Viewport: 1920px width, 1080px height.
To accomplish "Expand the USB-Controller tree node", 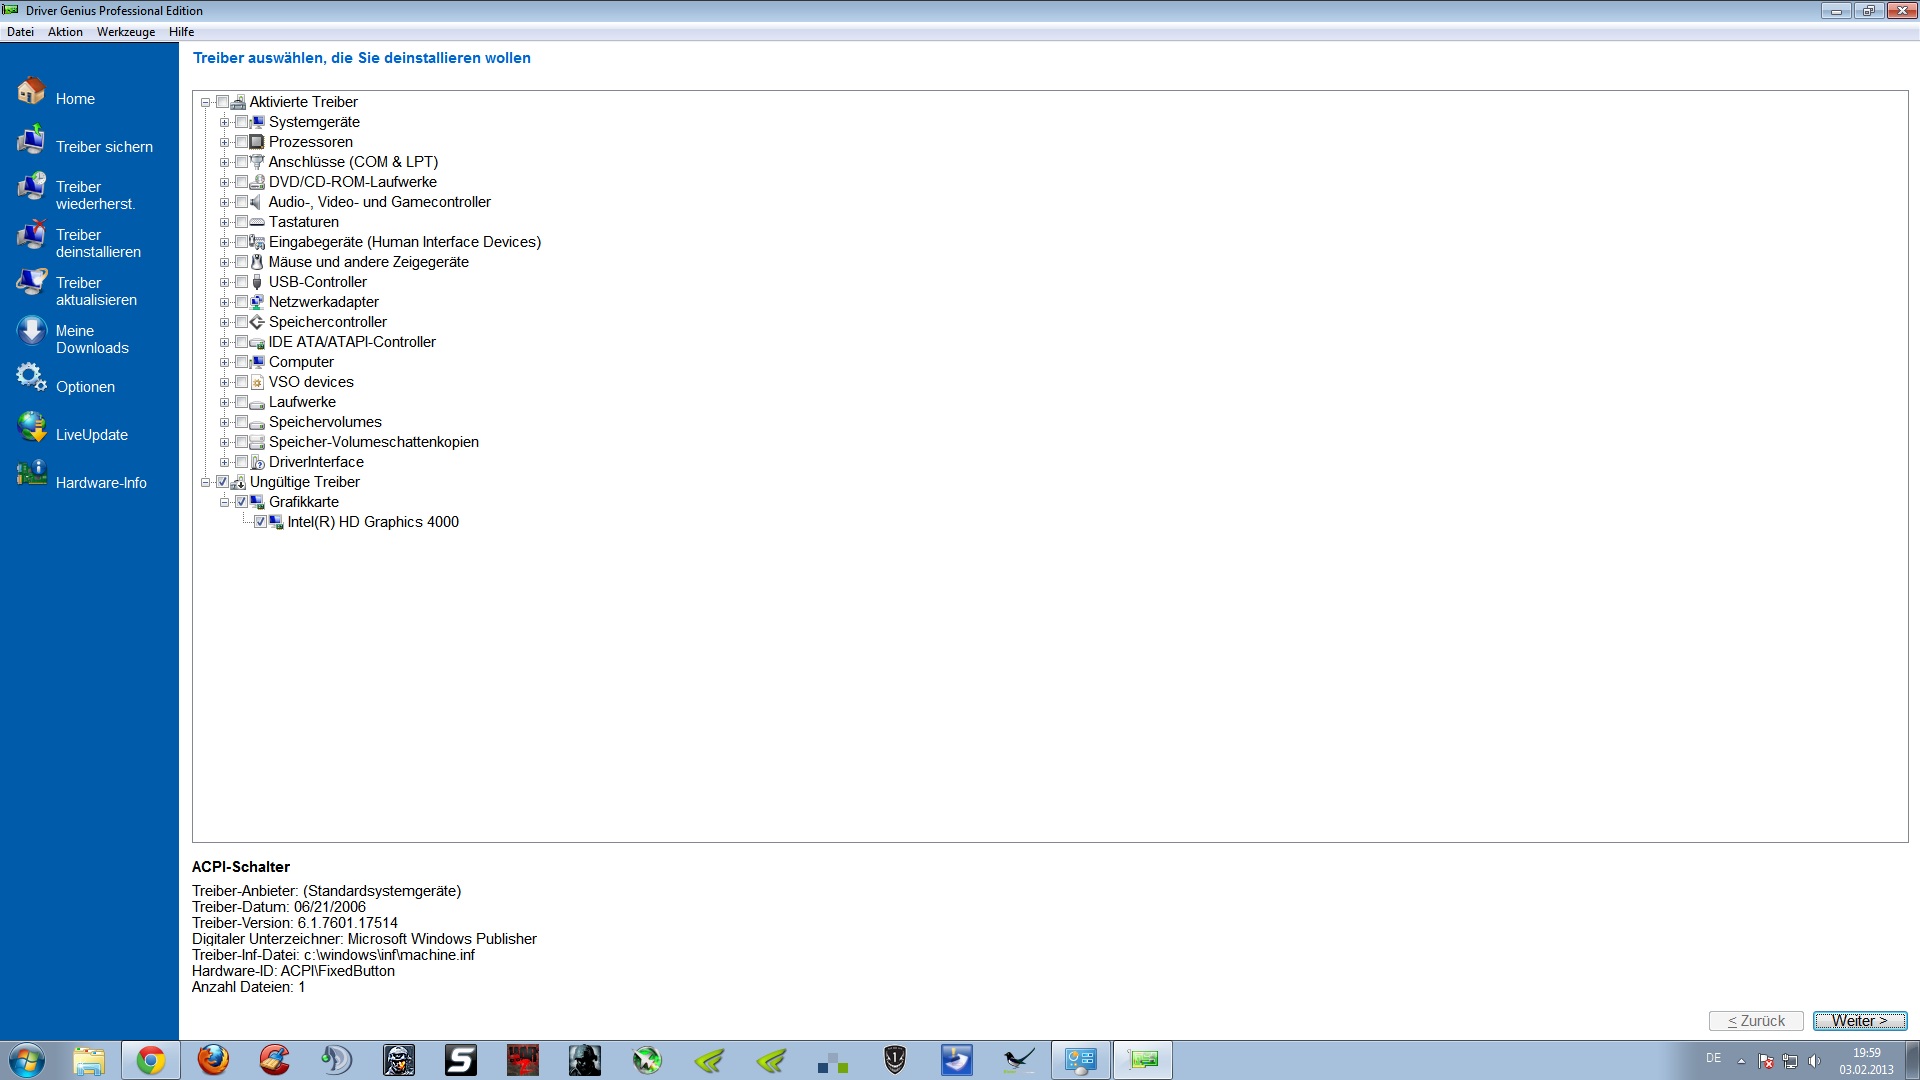I will point(224,283).
